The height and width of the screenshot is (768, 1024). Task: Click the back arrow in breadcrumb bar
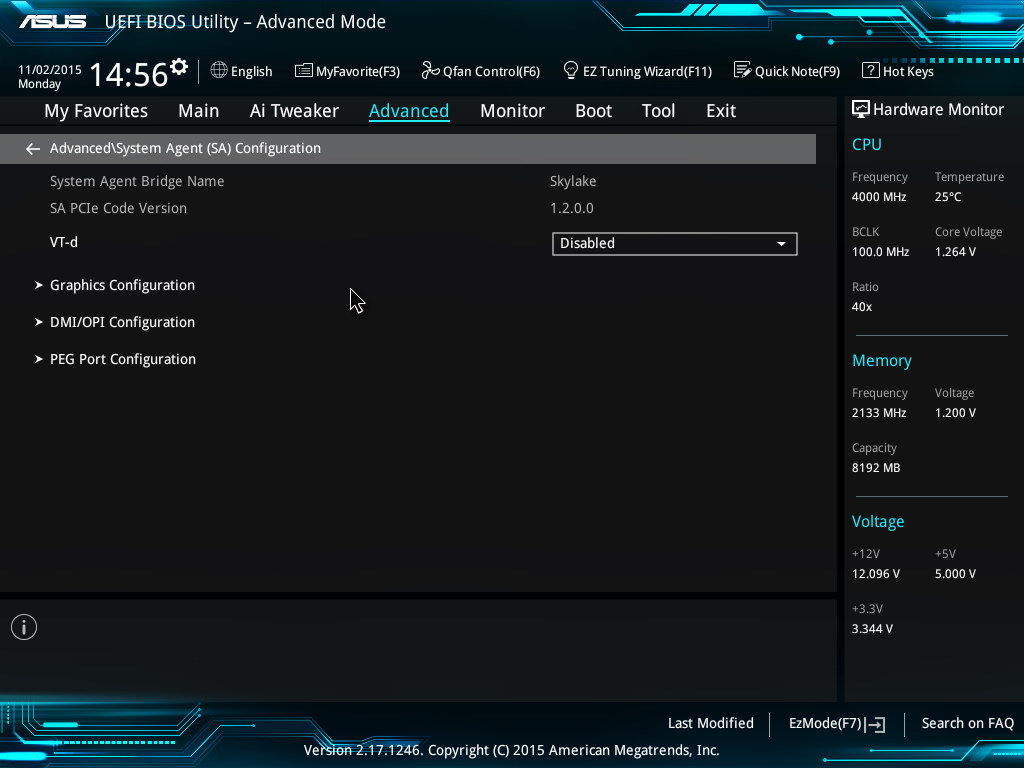coord(33,149)
